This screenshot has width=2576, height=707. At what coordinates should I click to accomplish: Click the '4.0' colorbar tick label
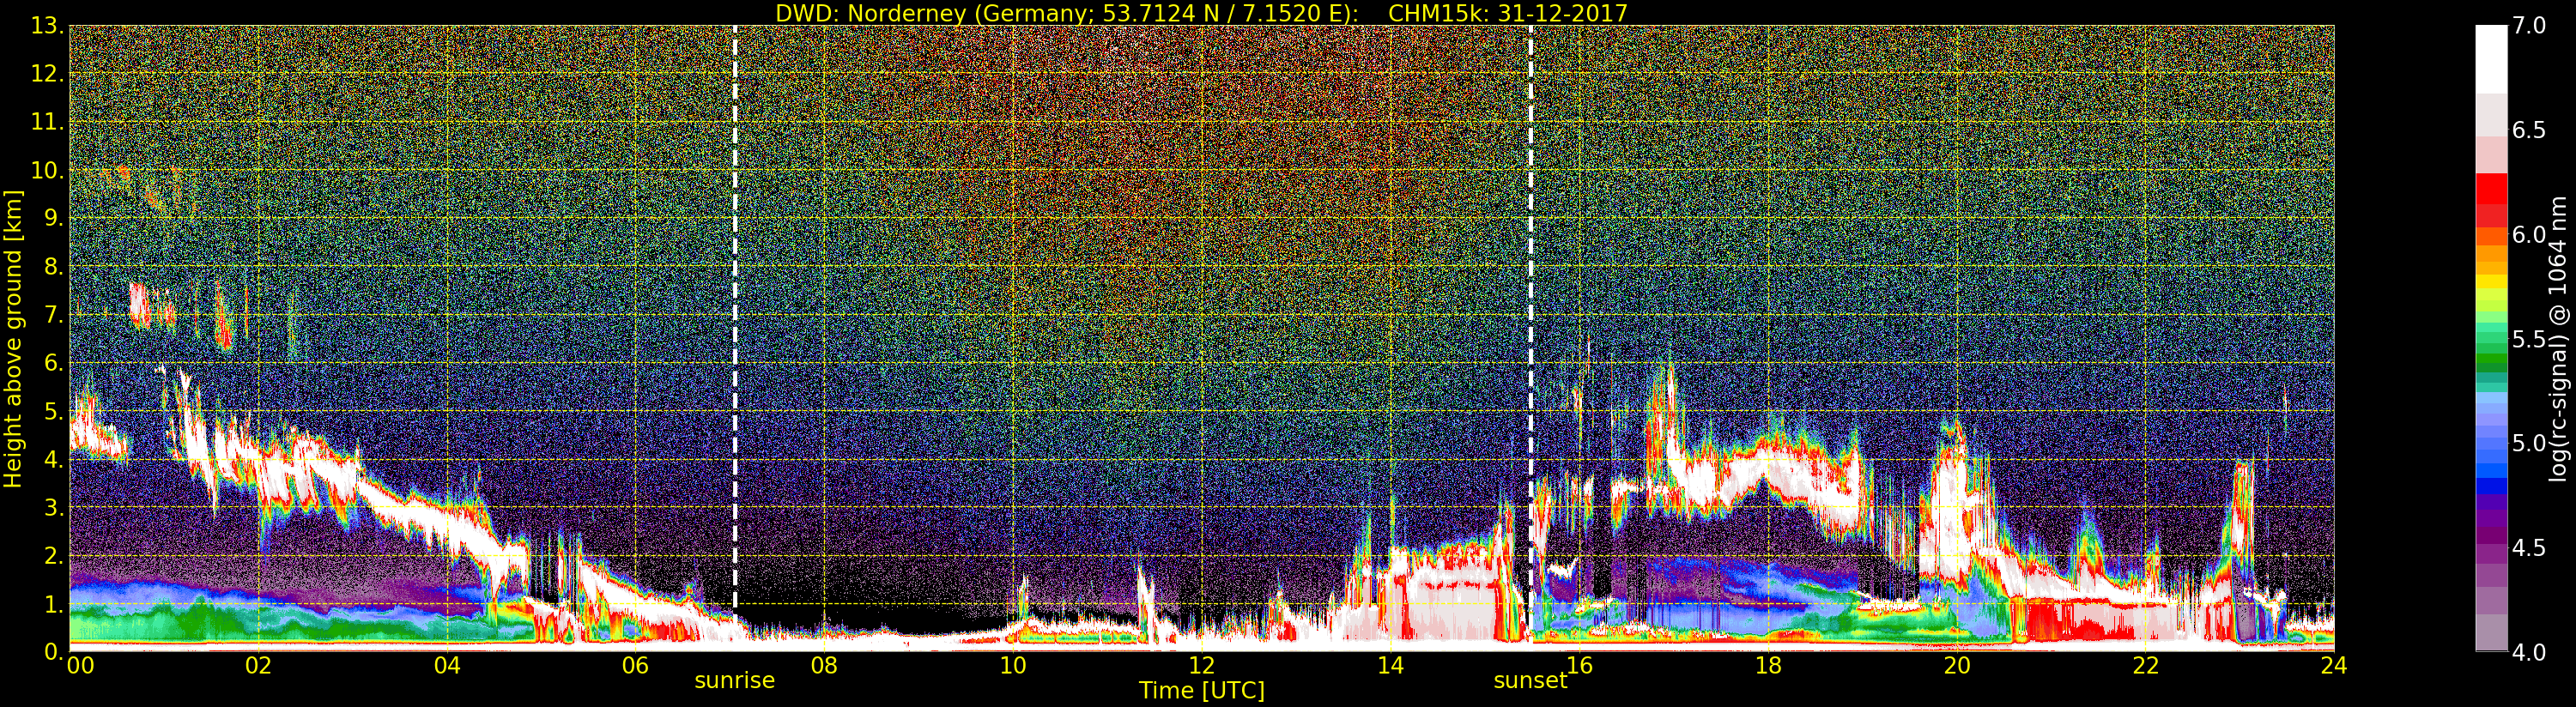[x=2528, y=652]
